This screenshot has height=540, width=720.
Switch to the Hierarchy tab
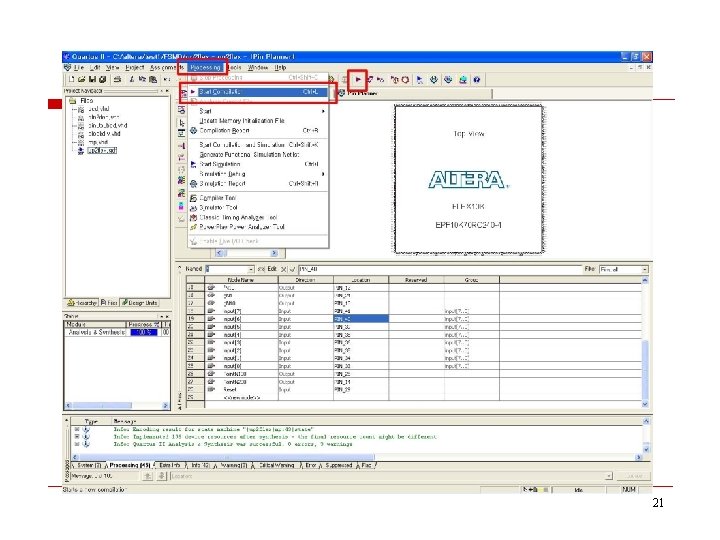82,303
